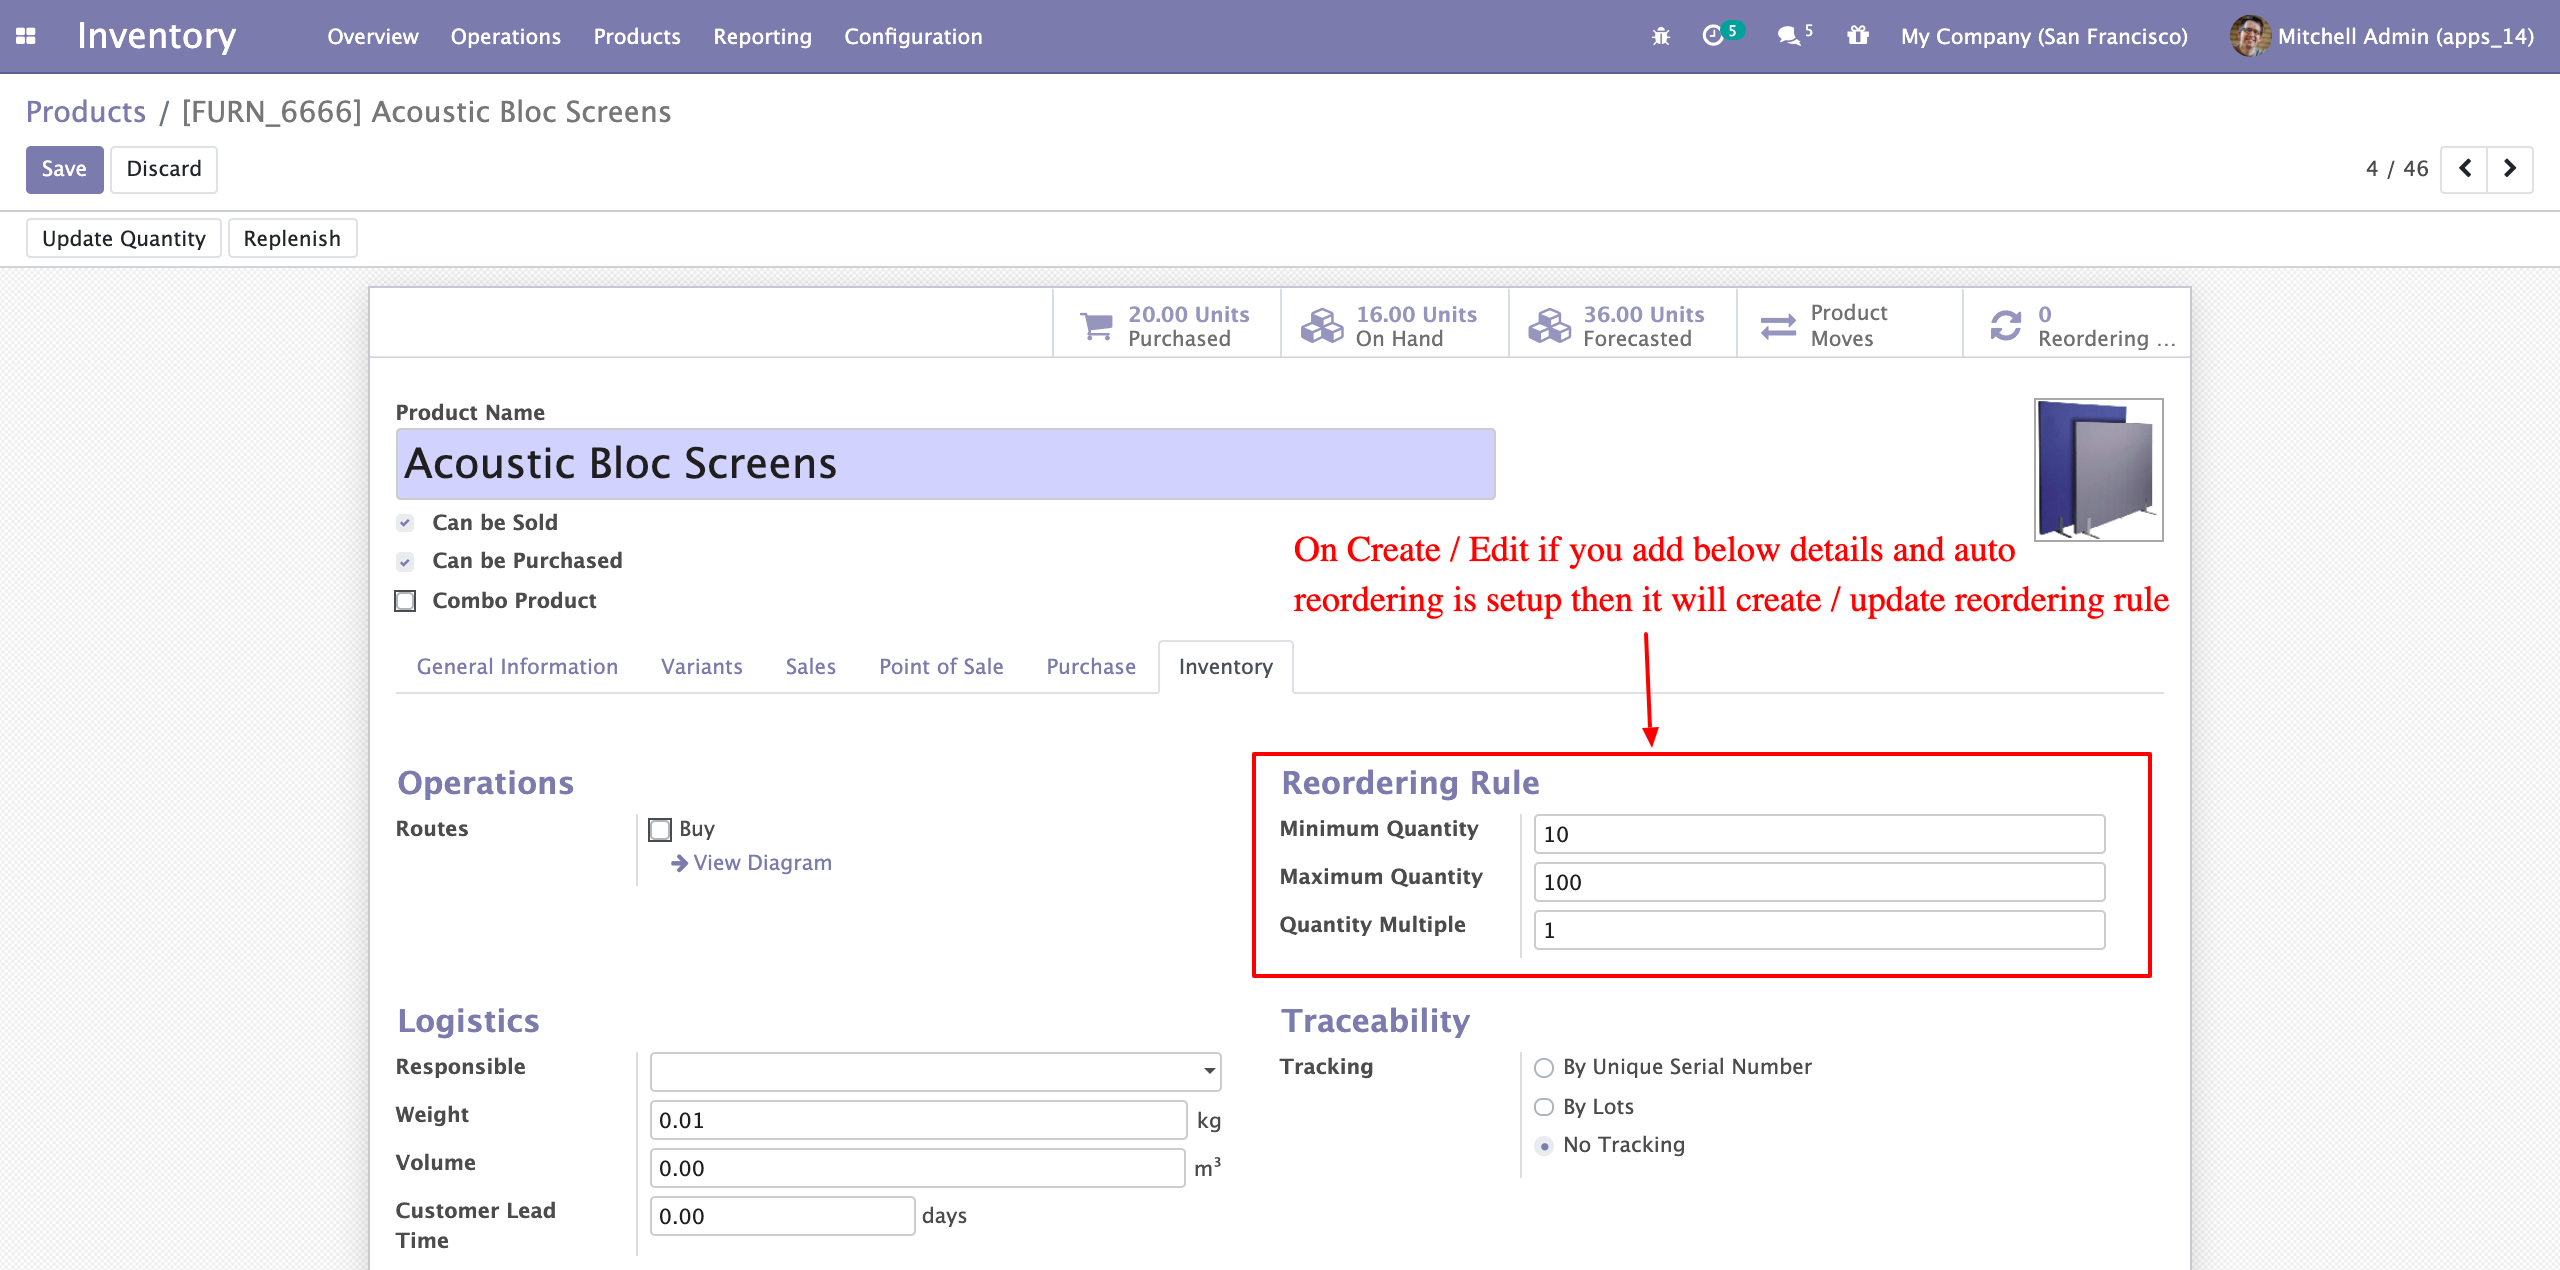
Task: Switch to the Purchase tab
Action: 1091,667
